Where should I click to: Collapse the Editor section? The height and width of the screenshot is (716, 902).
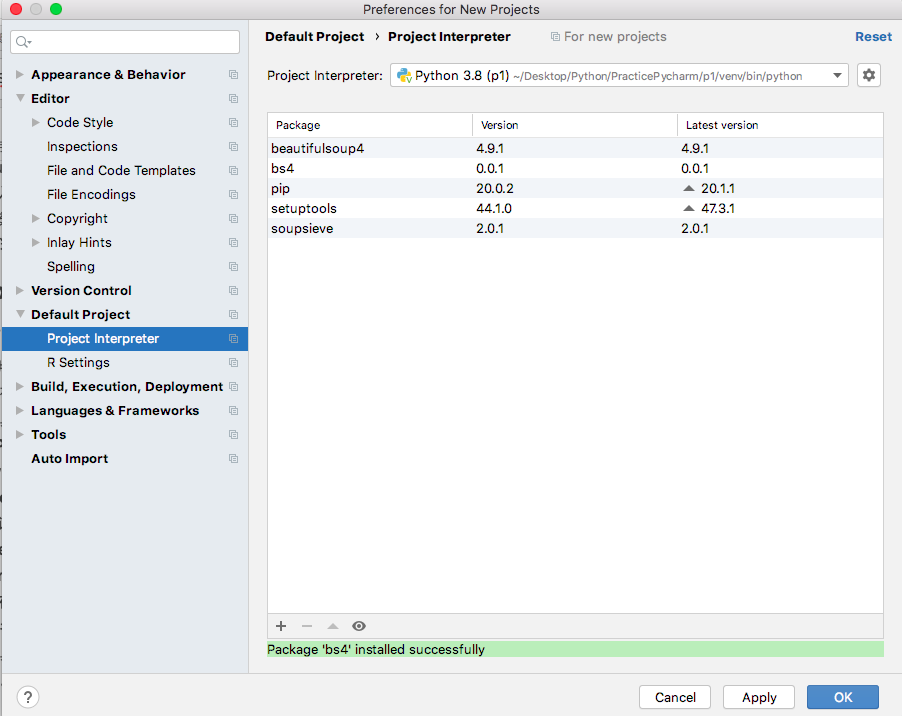pos(20,98)
